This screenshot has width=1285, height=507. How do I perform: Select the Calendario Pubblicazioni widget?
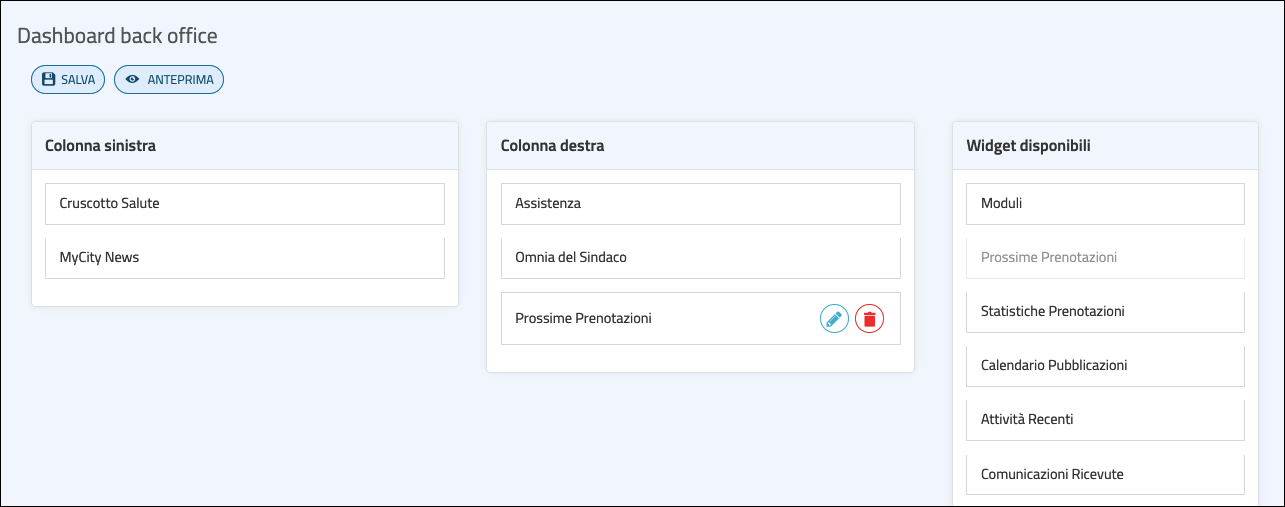[1105, 365]
